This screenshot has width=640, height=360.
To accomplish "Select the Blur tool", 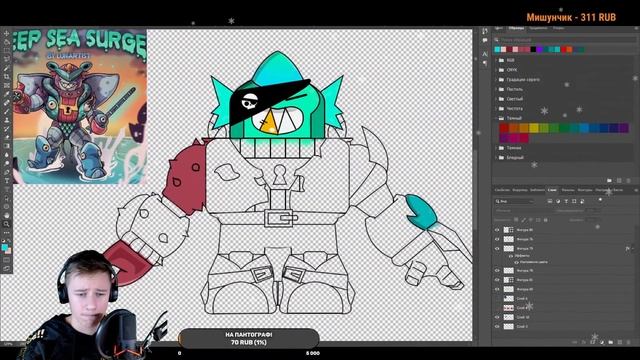I will point(7,155).
